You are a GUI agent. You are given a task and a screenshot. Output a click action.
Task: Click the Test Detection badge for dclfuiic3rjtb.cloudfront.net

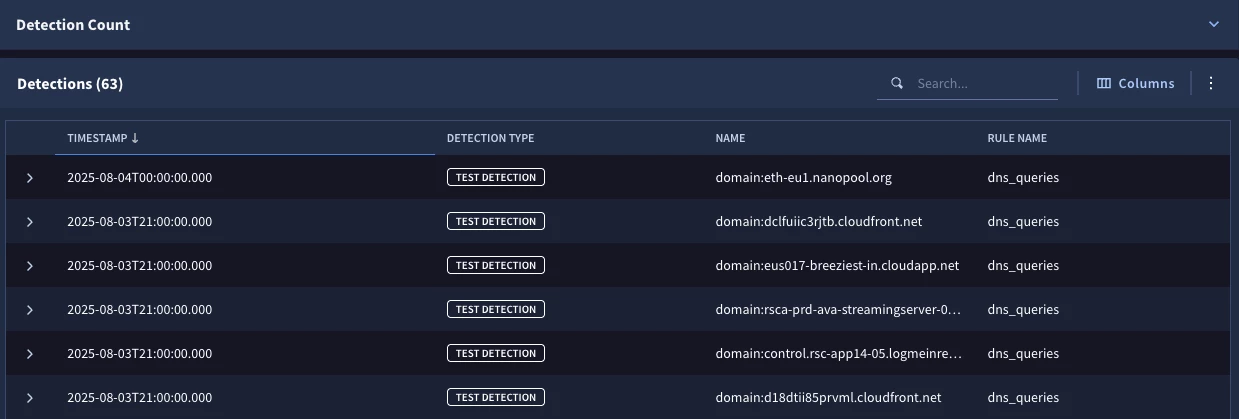(496, 222)
